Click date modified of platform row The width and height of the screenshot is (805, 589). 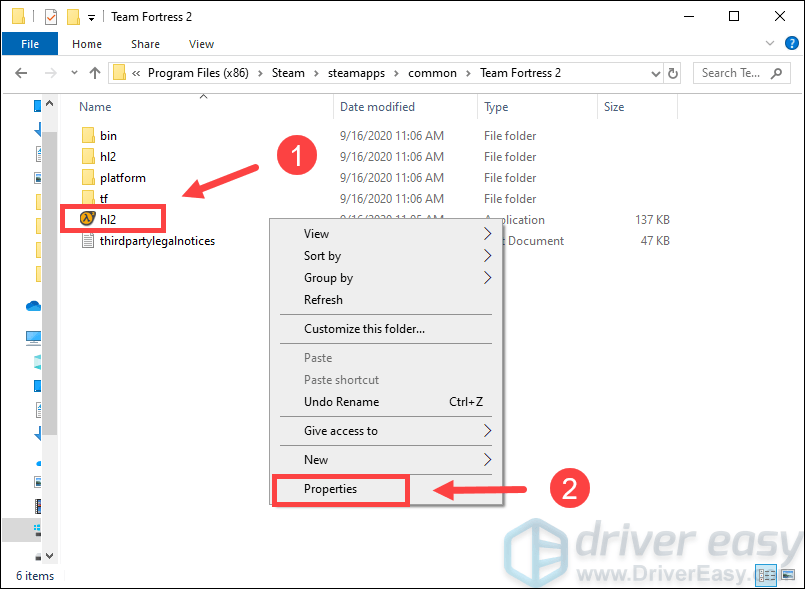[x=392, y=178]
